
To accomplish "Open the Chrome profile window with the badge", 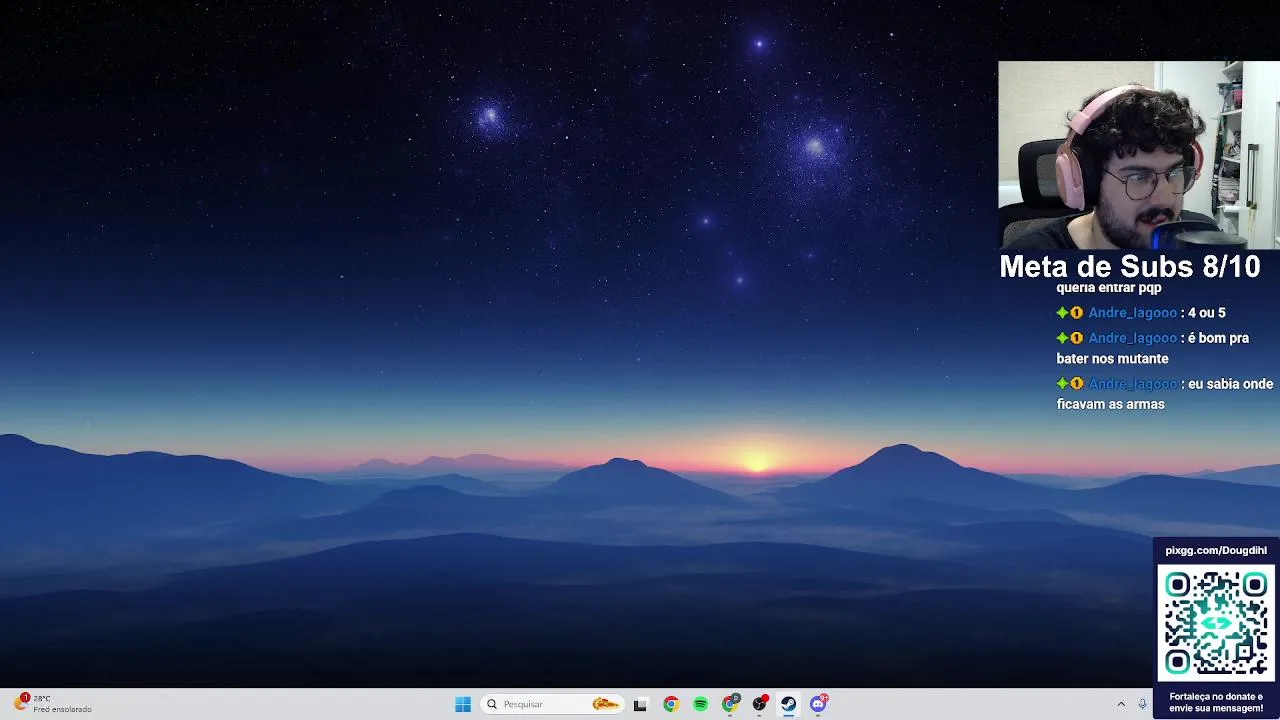I will coord(731,704).
